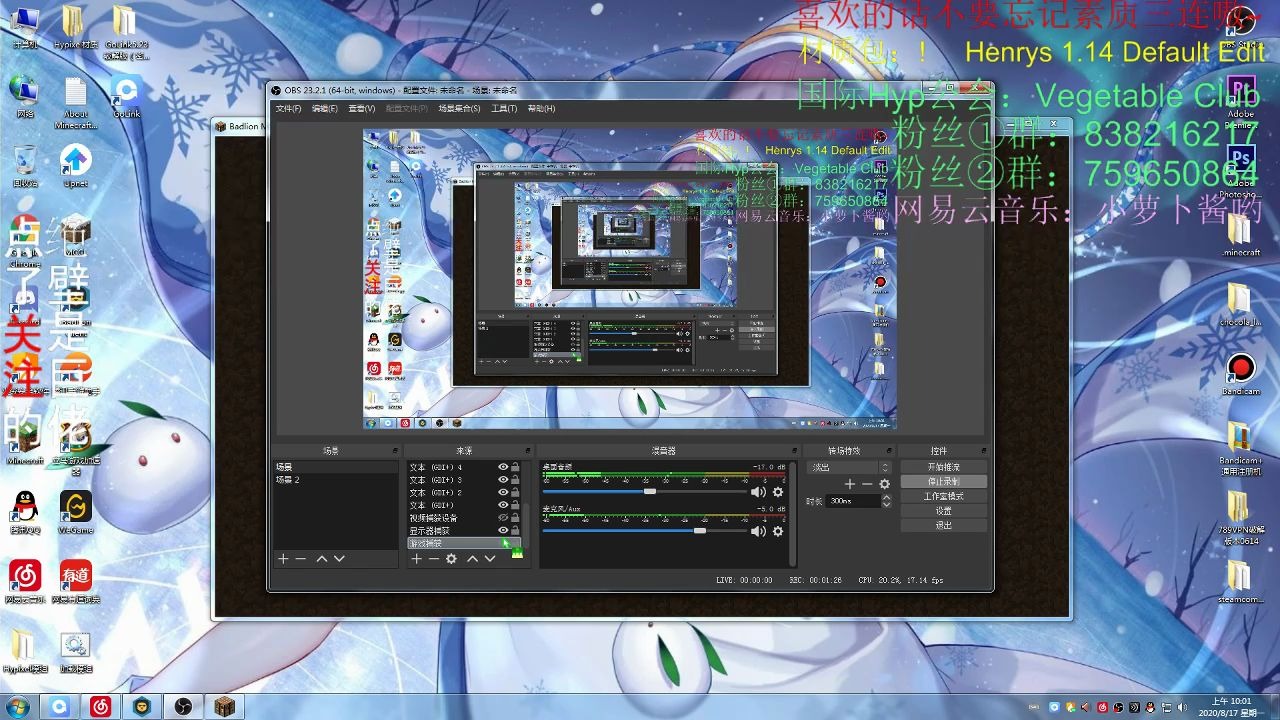Screen dimensions: 1280x720
Task: Hide the 文本 (GDI+) 2 source
Action: [x=503, y=493]
